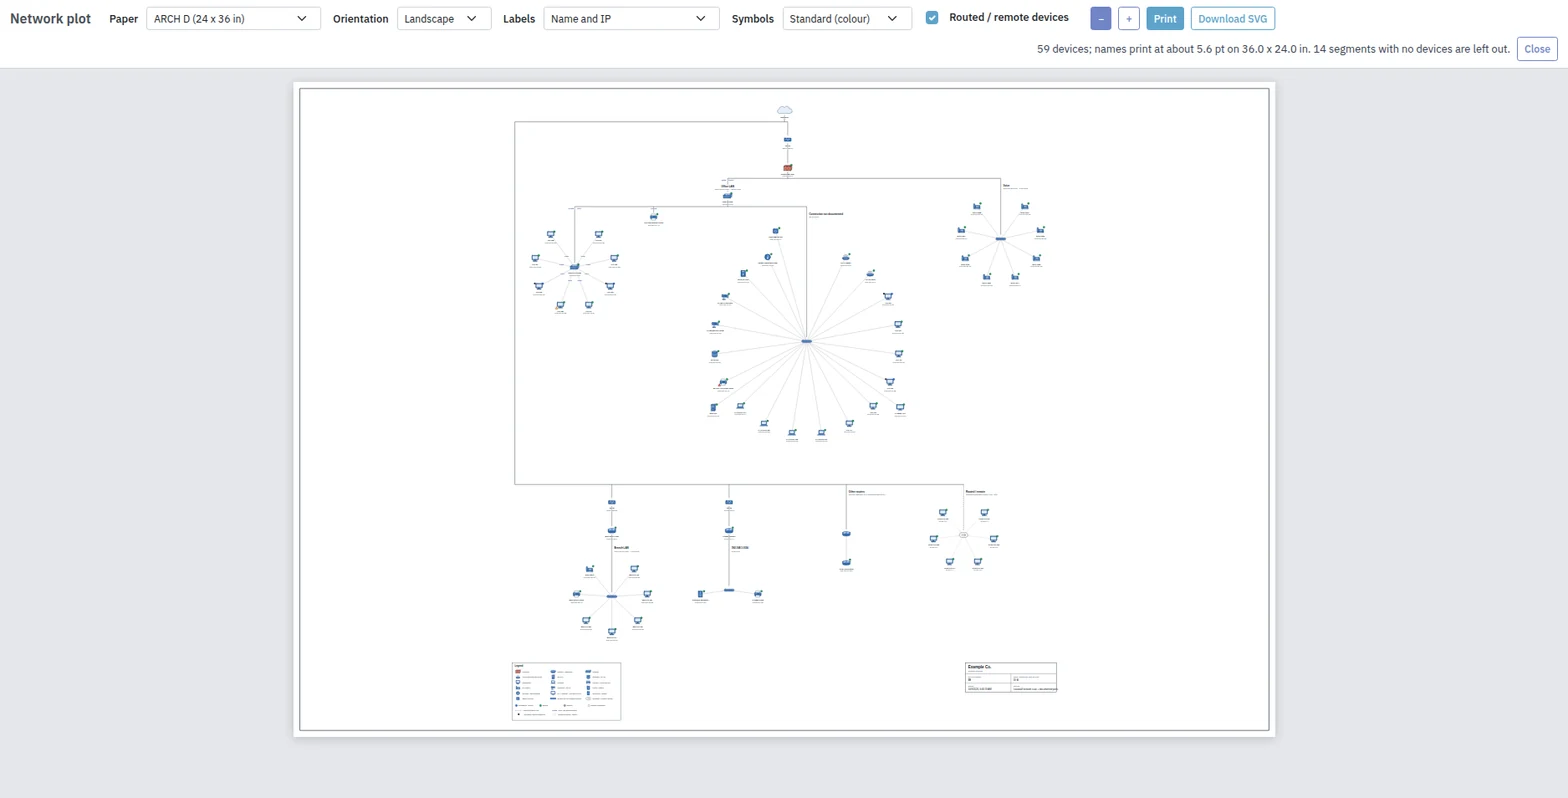
Task: Select the red firewall icon in the plot
Action: point(788,168)
